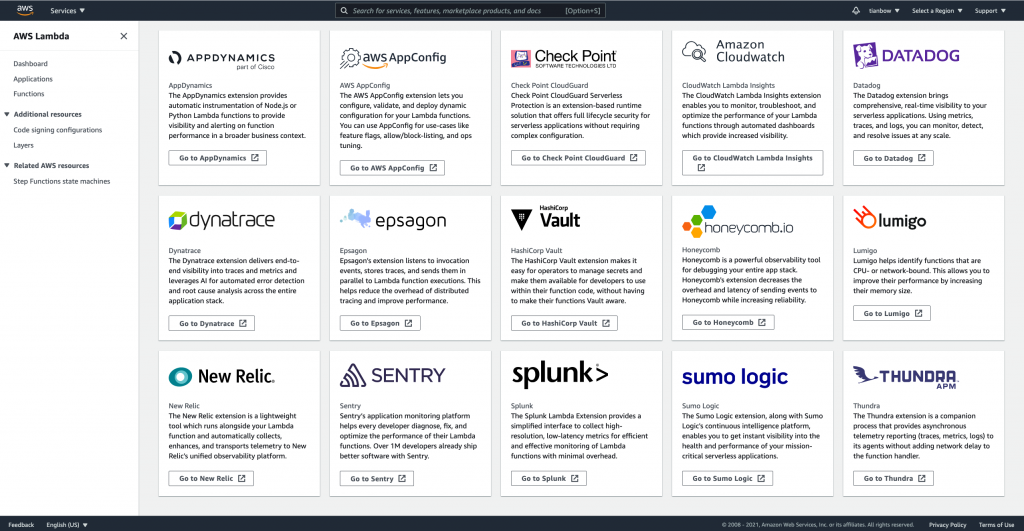The height and width of the screenshot is (531, 1024).
Task: Click the honeycomb.io logo
Action: 738,221
